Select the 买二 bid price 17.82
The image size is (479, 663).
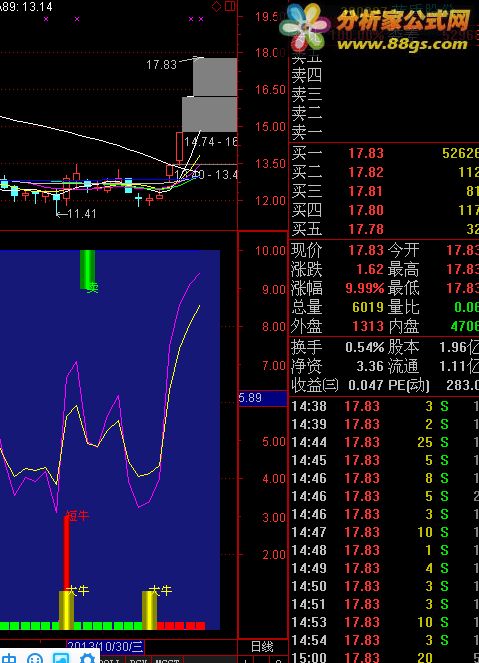(x=366, y=172)
